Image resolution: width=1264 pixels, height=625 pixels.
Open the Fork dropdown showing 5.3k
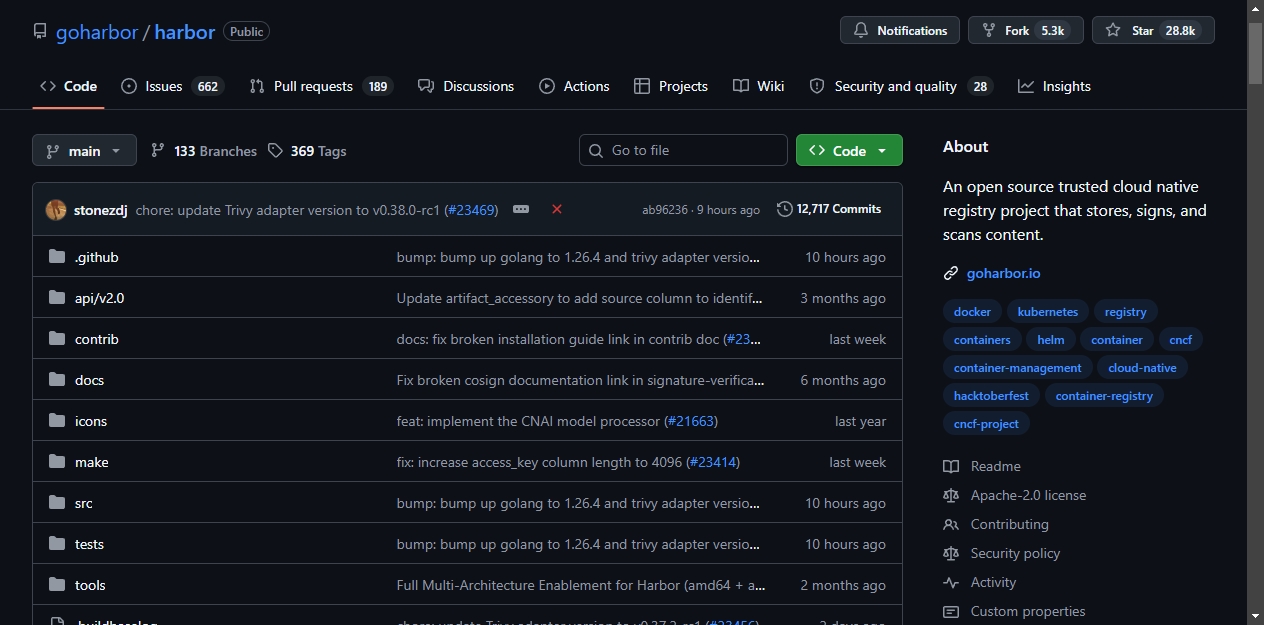click(x=1025, y=31)
